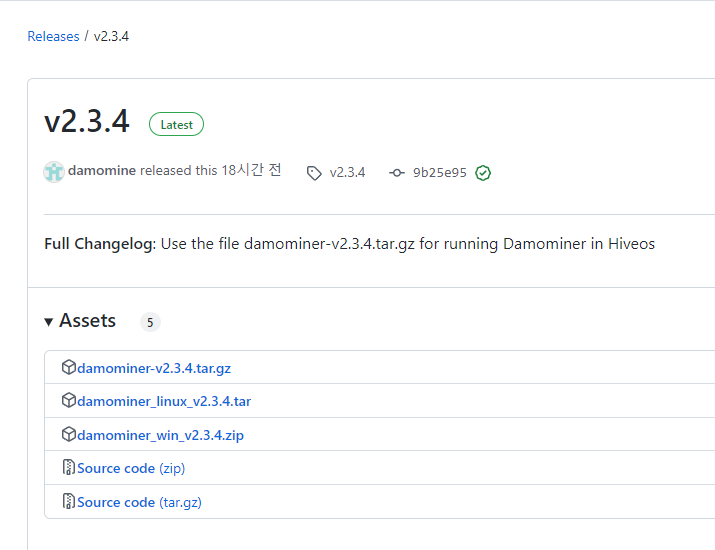Open commit 9b25e95
The image size is (715, 550).
tap(440, 172)
